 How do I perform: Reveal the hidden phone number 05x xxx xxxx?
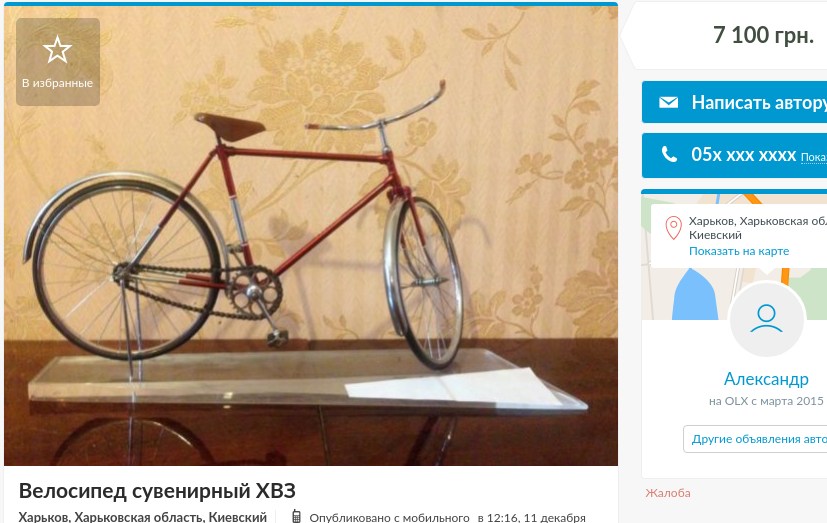coord(734,156)
